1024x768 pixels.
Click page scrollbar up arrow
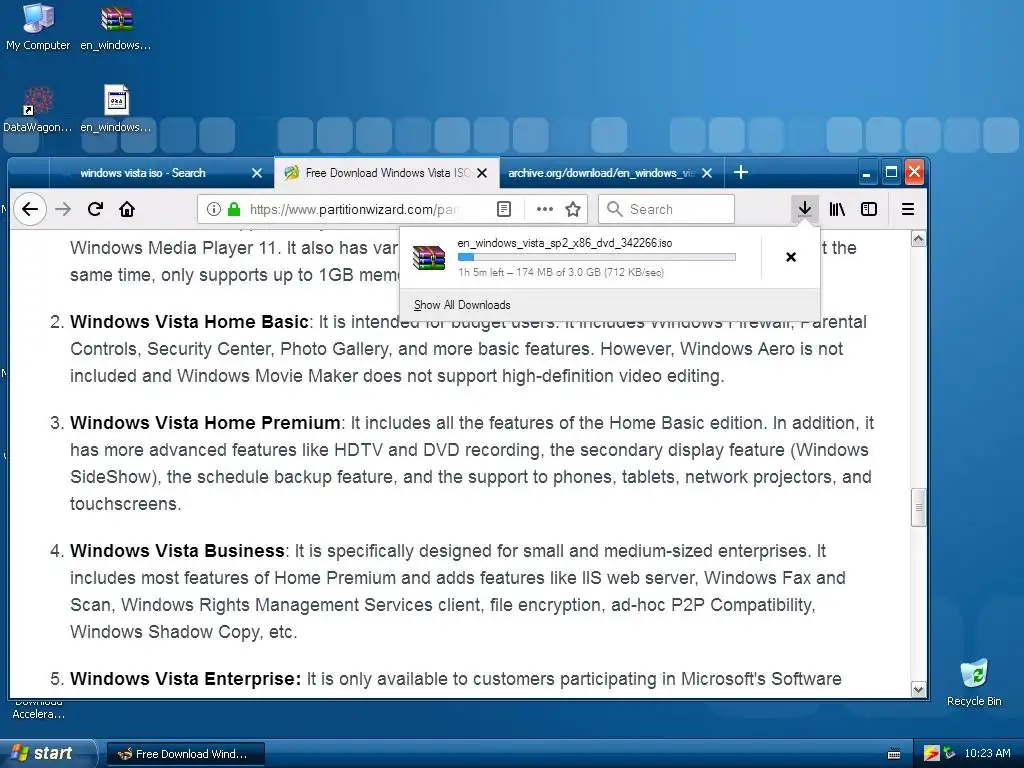[x=918, y=239]
